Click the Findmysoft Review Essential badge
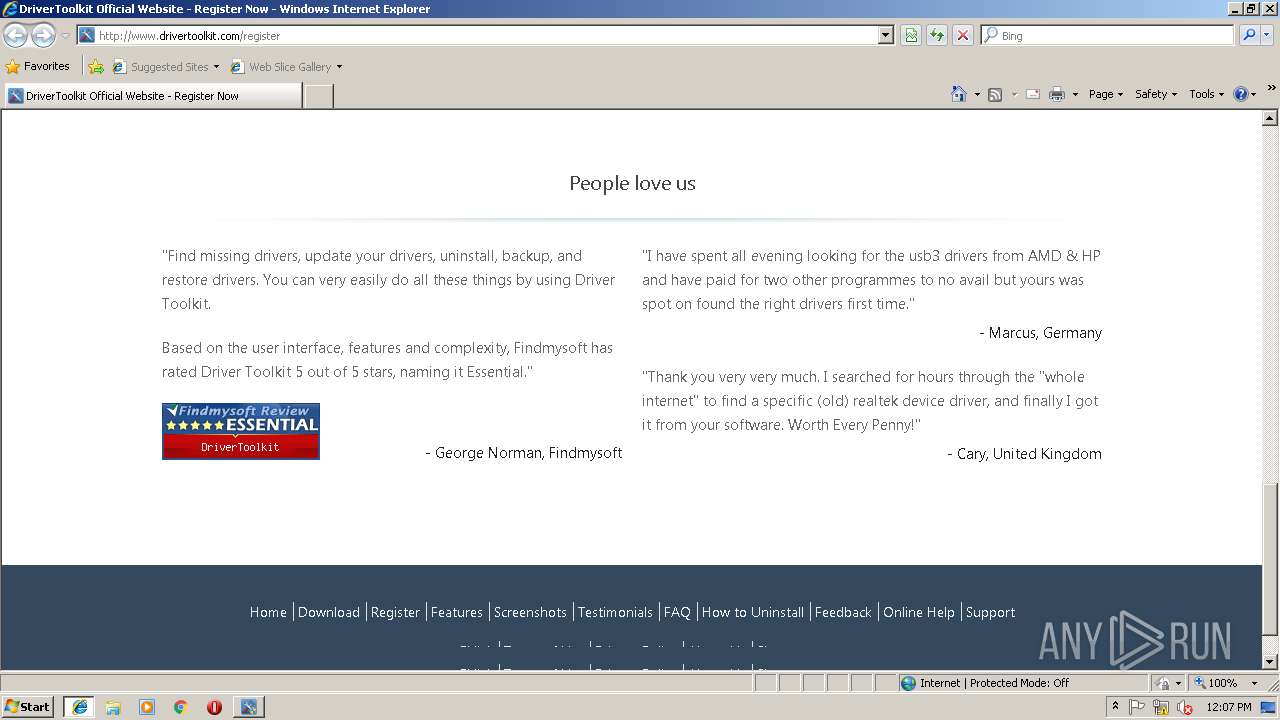Image resolution: width=1280 pixels, height=720 pixels. pyautogui.click(x=241, y=431)
